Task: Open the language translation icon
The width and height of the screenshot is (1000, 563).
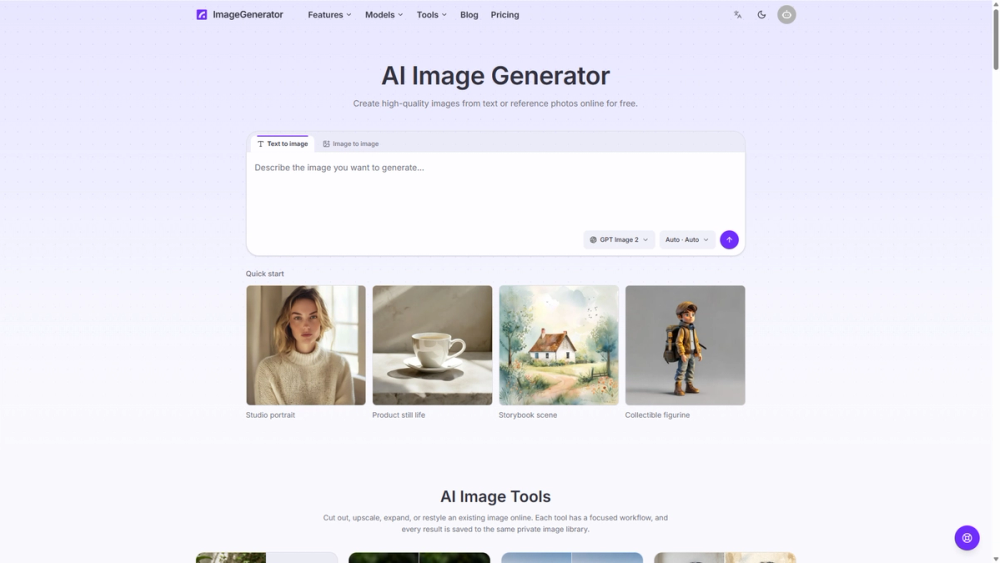Action: 737,15
